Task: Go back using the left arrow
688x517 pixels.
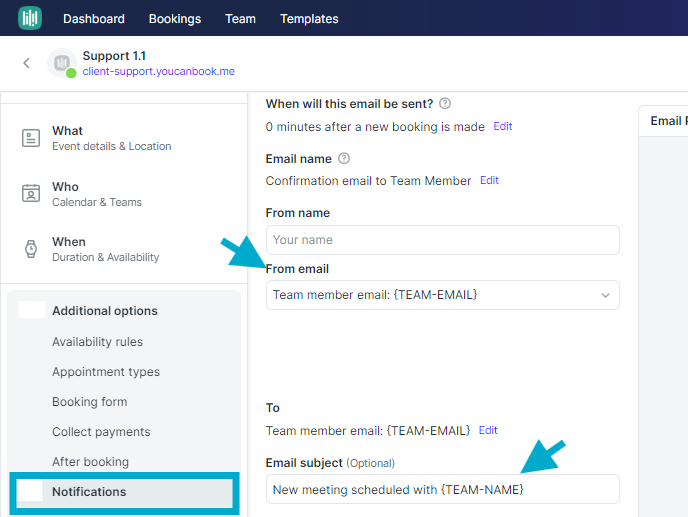Action: [x=26, y=63]
